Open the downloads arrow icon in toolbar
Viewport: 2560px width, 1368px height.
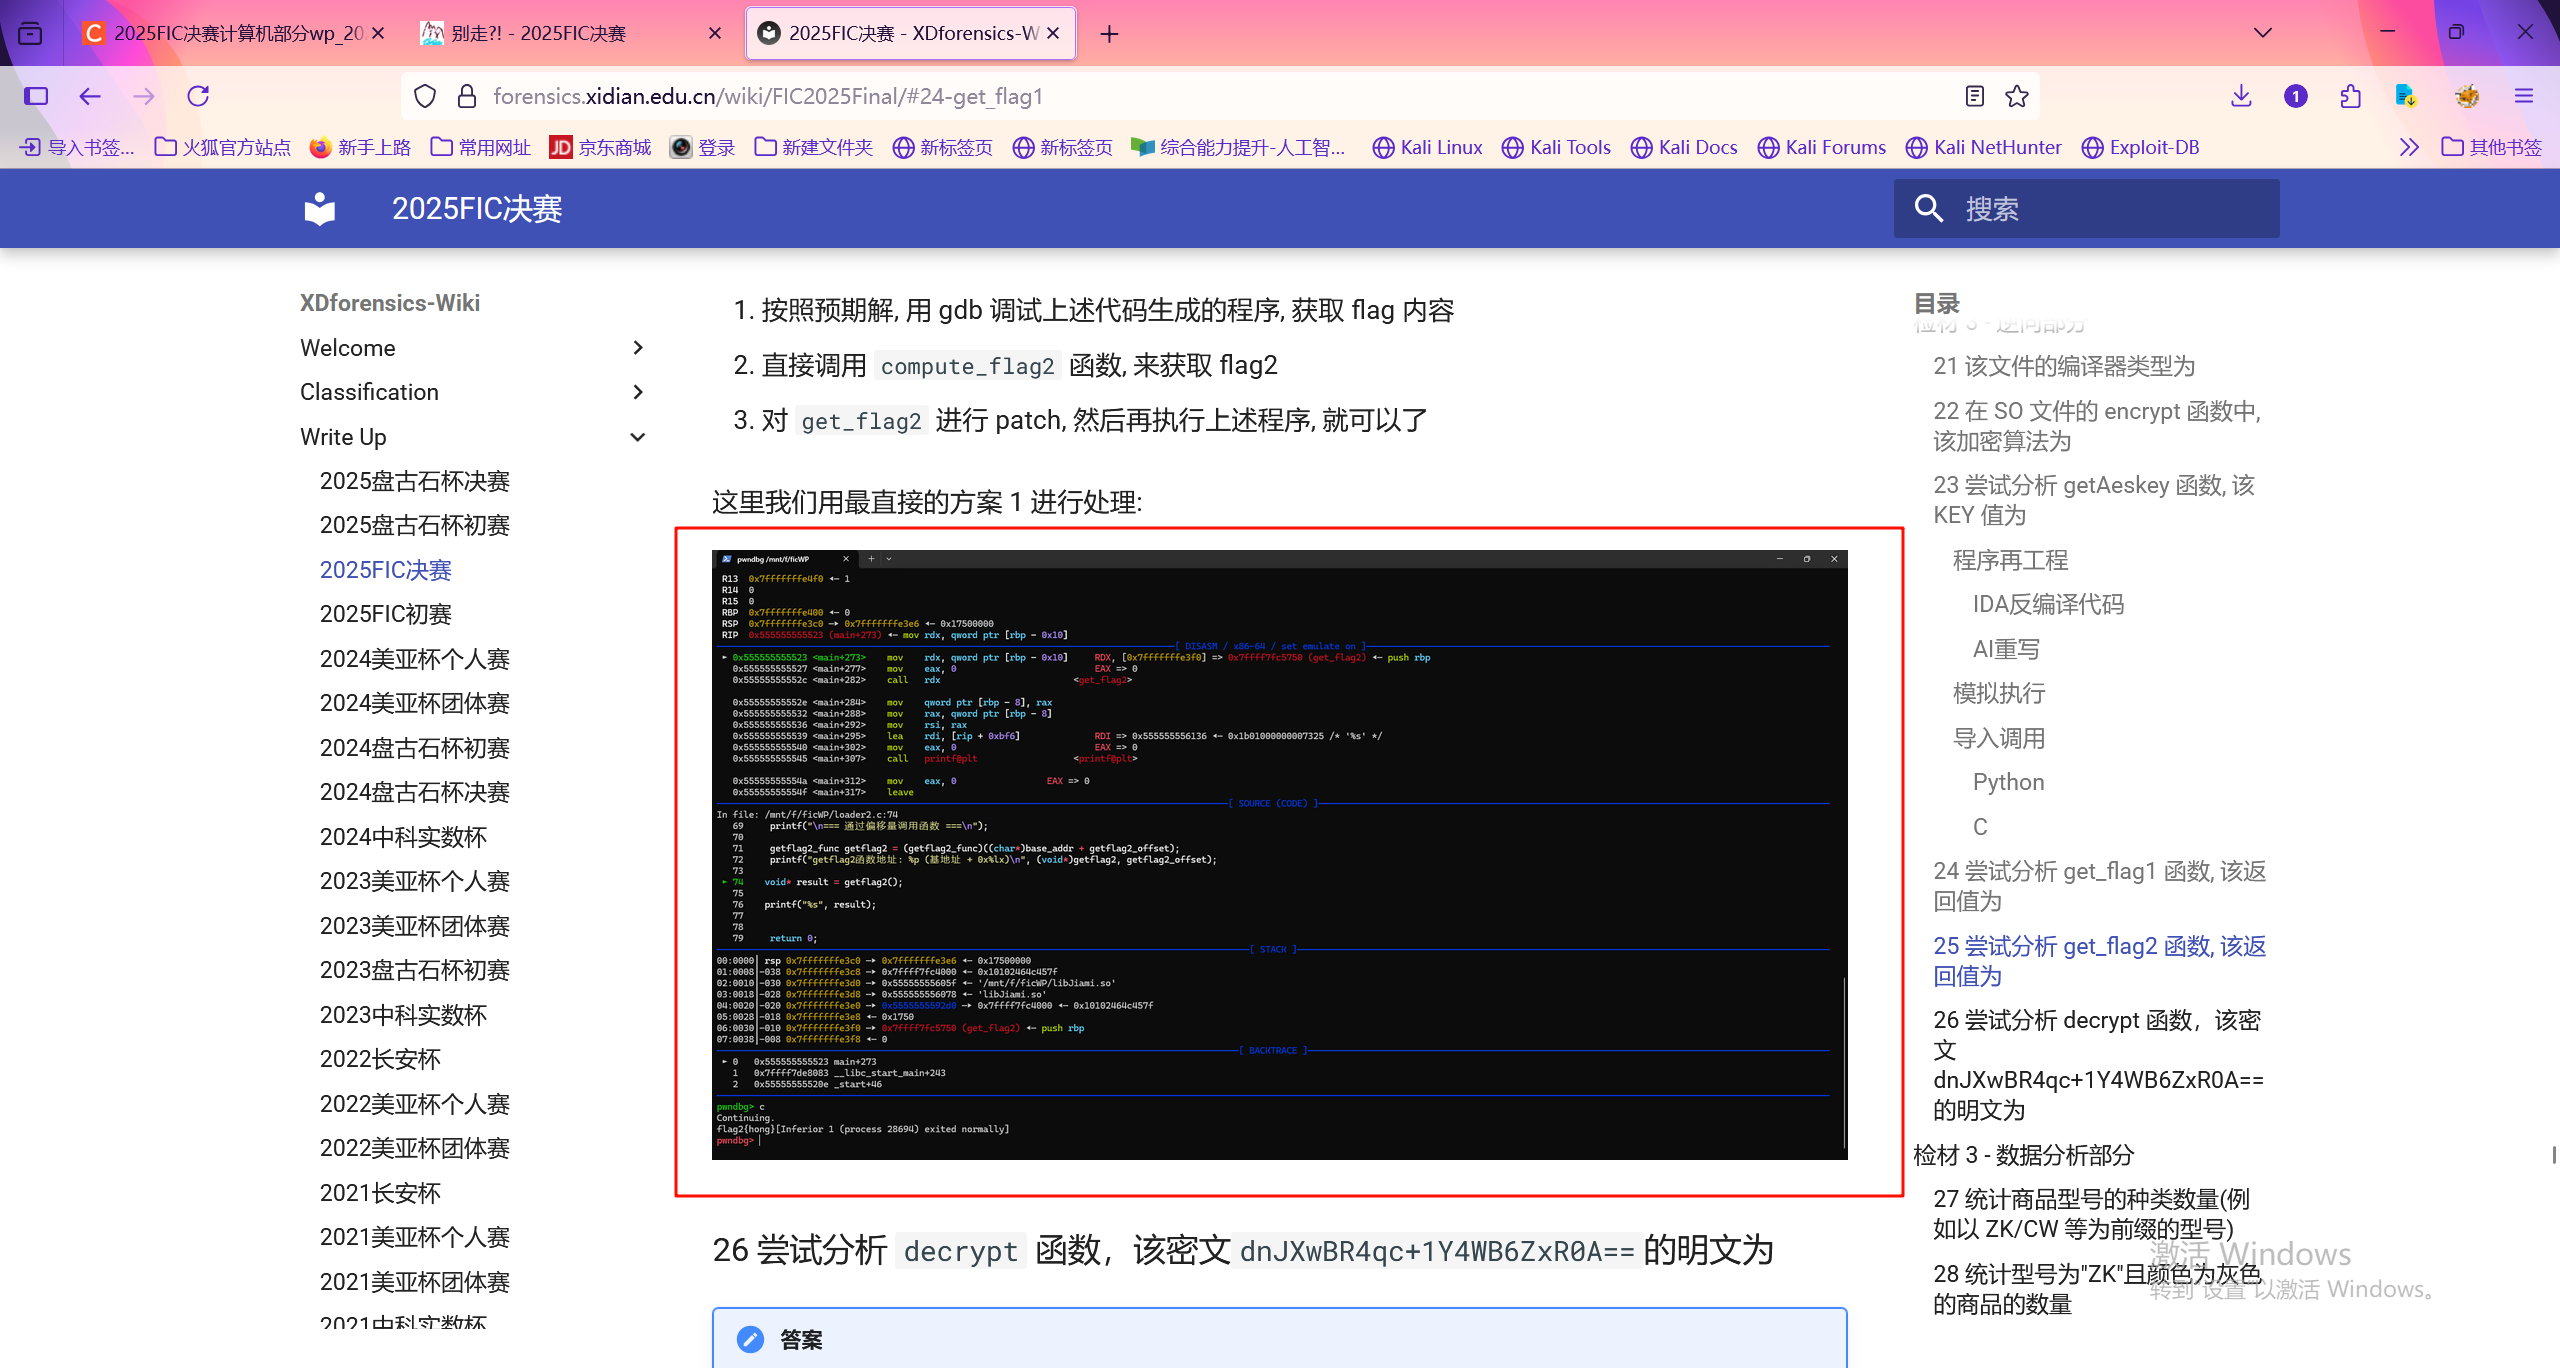coord(2241,96)
